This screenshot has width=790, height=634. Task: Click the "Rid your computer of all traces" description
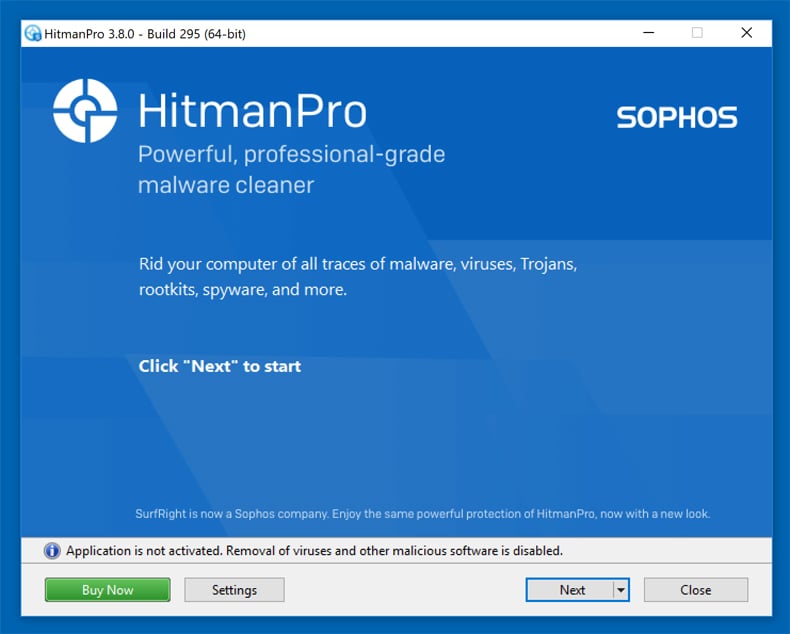358,277
